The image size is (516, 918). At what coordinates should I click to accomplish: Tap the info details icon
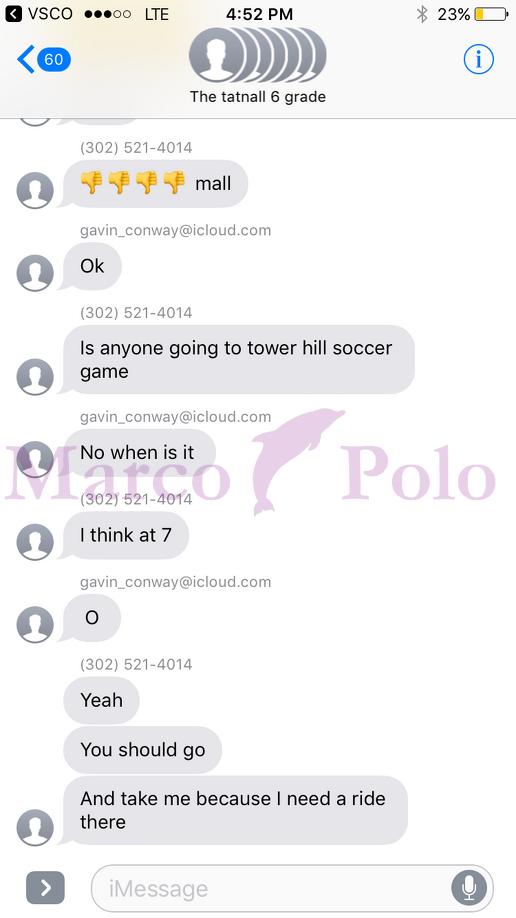point(479,59)
